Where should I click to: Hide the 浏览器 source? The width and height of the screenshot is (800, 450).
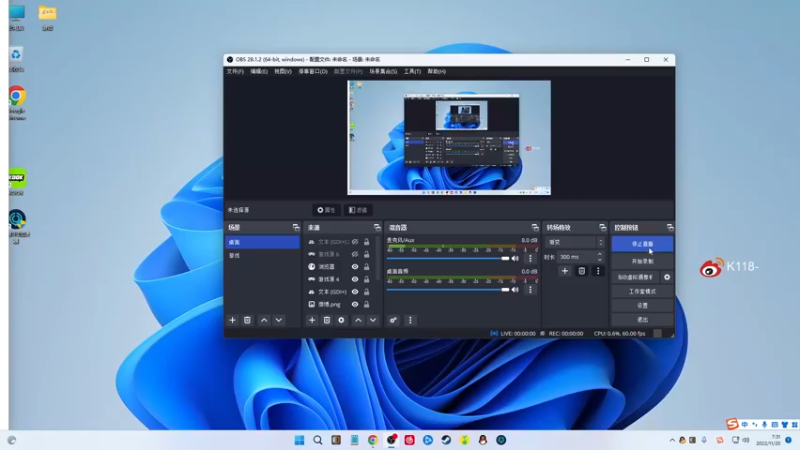point(355,266)
